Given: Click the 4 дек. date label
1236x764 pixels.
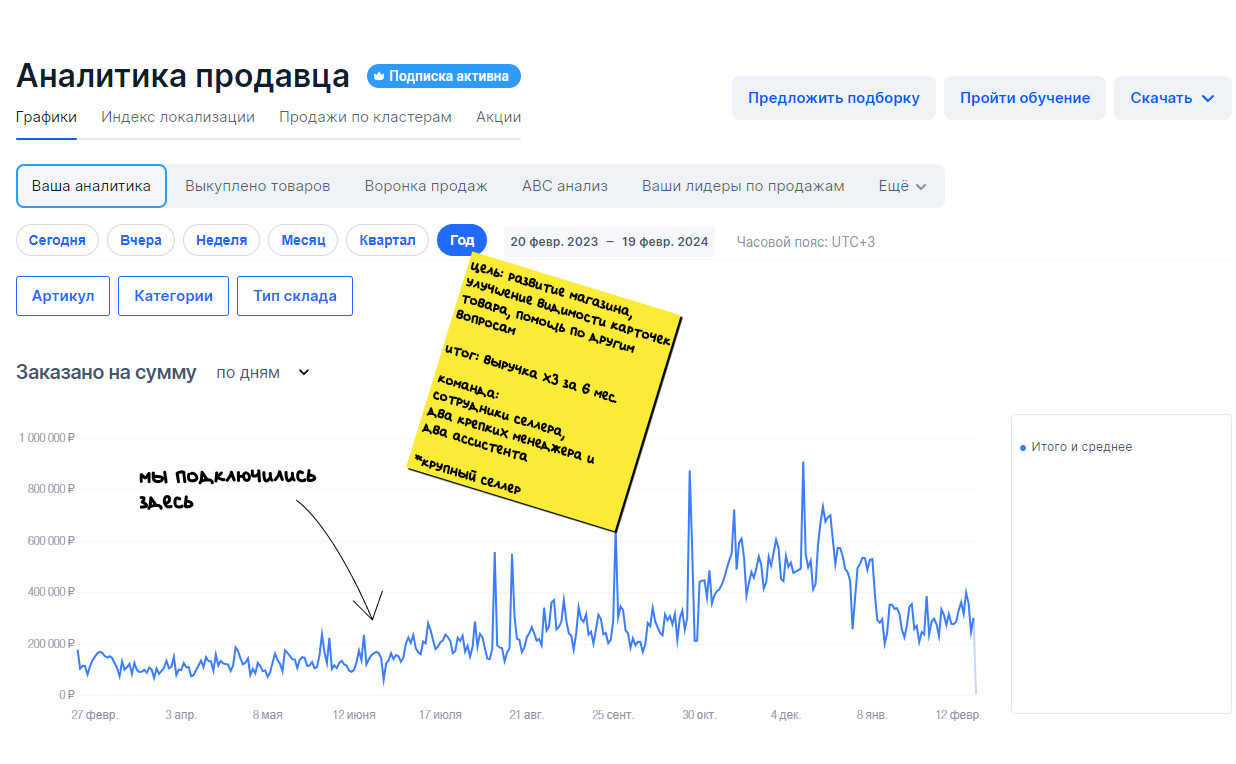Looking at the screenshot, I should click(x=786, y=715).
